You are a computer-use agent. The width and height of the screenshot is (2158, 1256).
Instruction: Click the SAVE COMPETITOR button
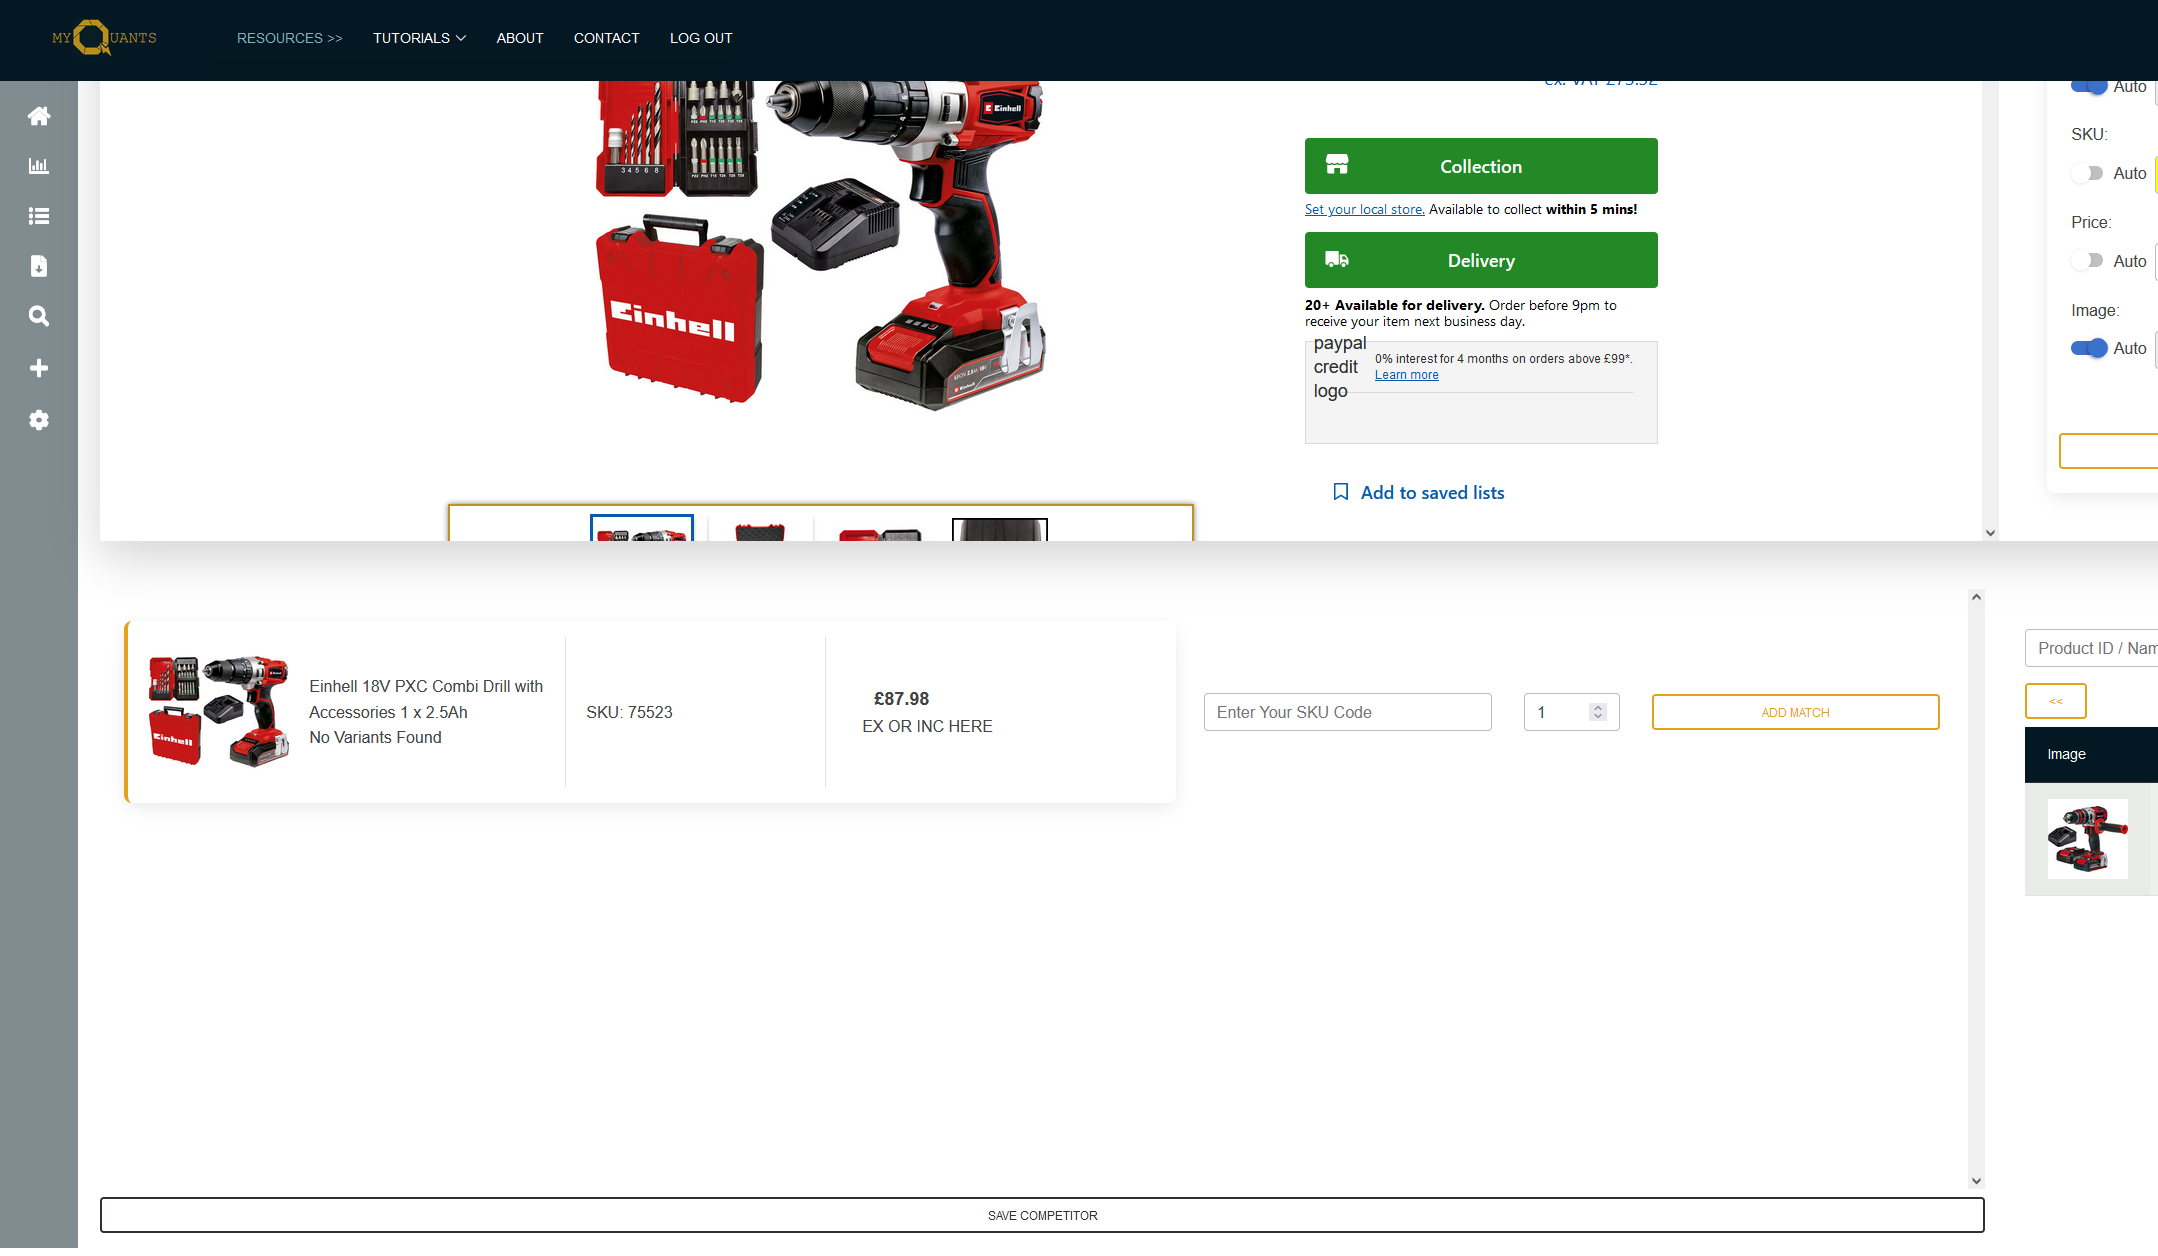1042,1215
